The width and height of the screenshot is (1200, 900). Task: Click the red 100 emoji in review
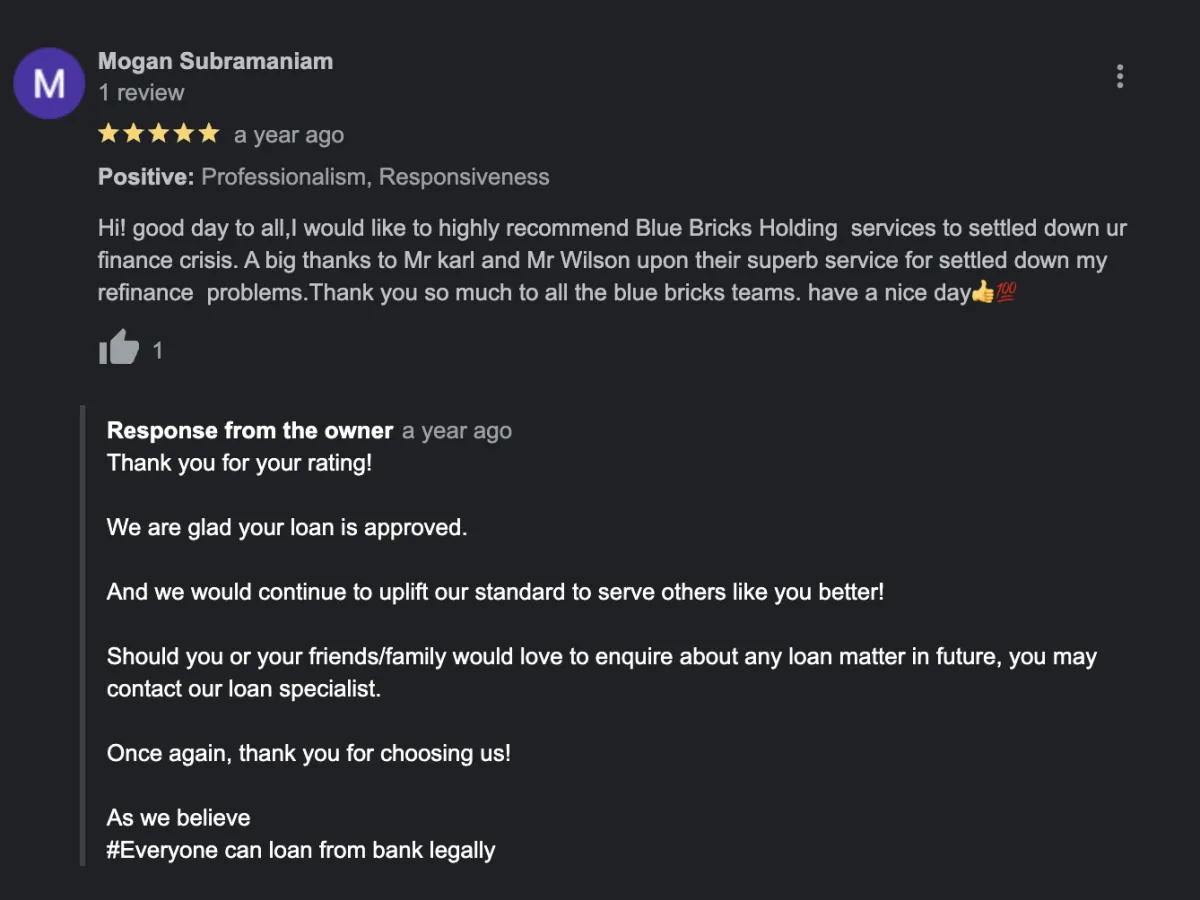[1006, 294]
